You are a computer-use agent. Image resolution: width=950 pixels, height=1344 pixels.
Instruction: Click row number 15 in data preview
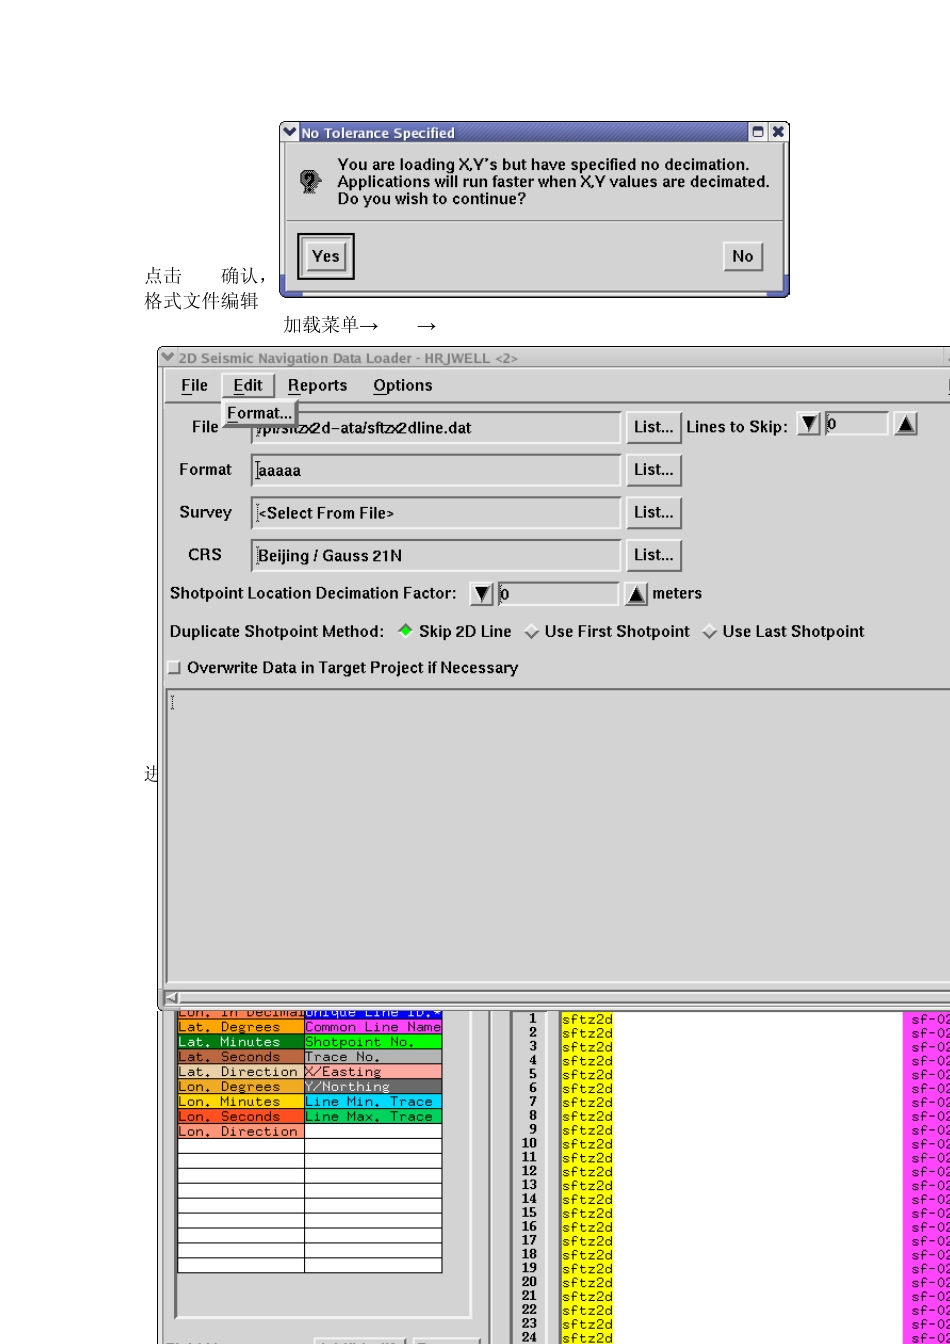click(x=530, y=1213)
